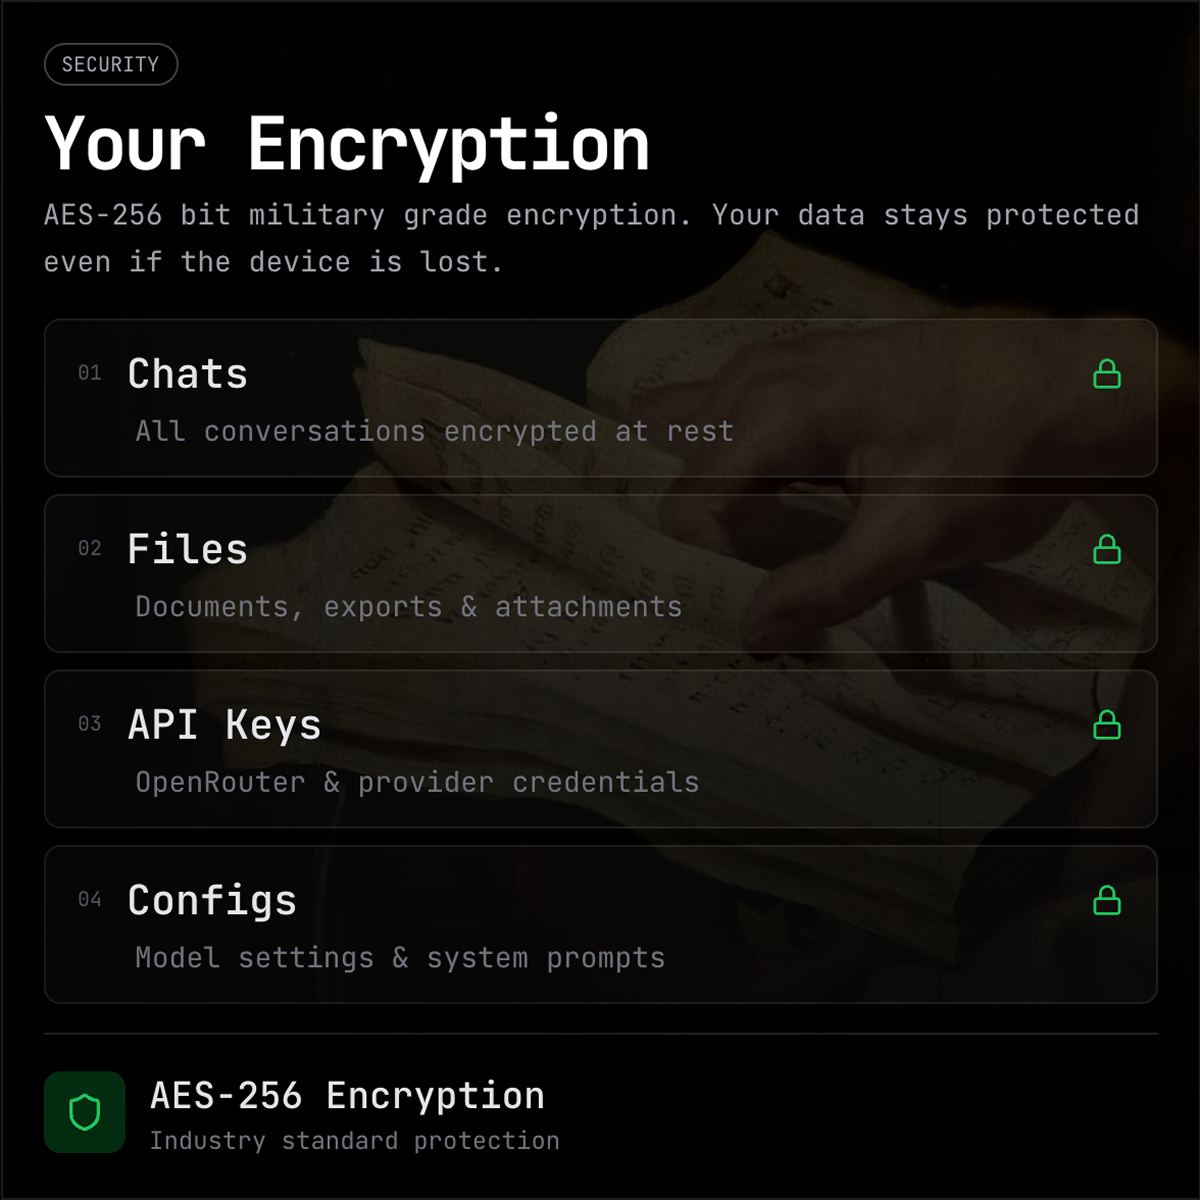Click the 01 number label
This screenshot has height=1200, width=1200.
tap(90, 373)
